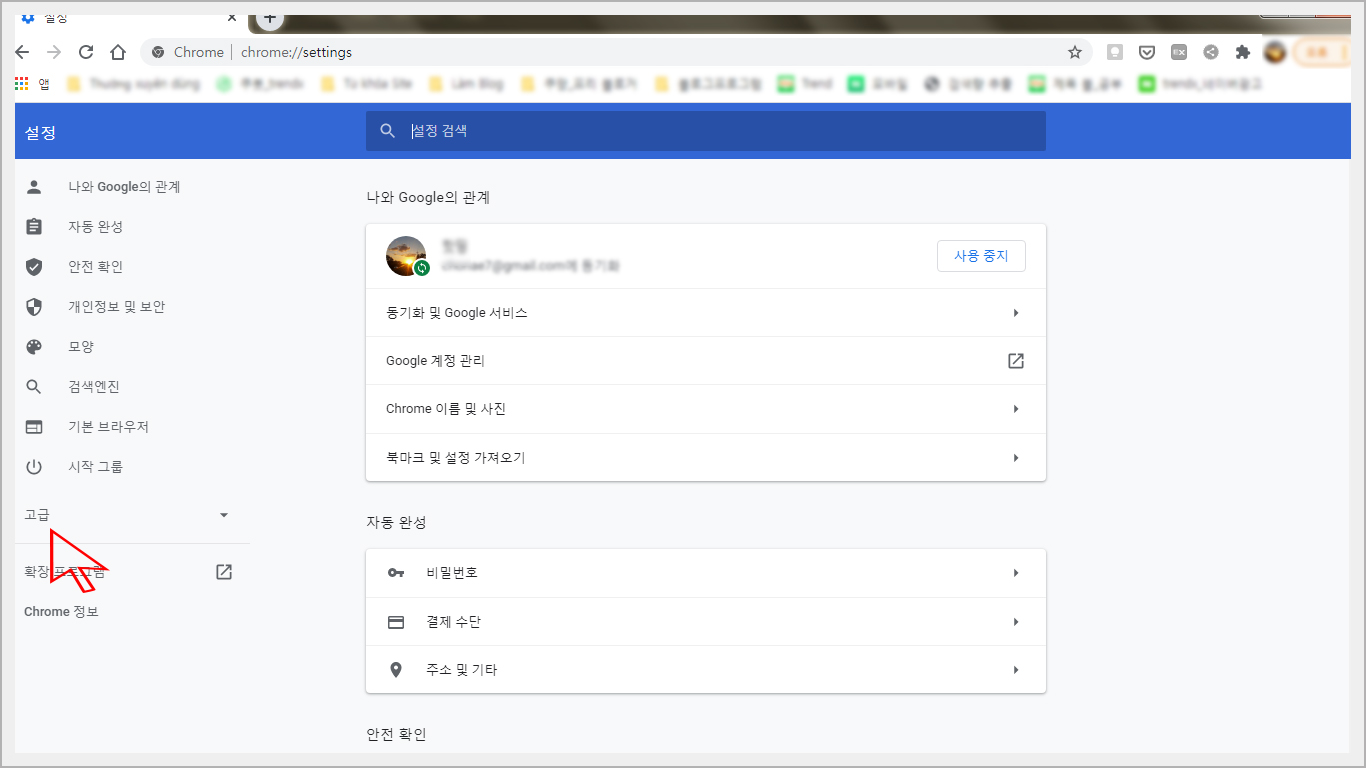Open the Trend bookmark
The height and width of the screenshot is (768, 1366).
click(805, 84)
